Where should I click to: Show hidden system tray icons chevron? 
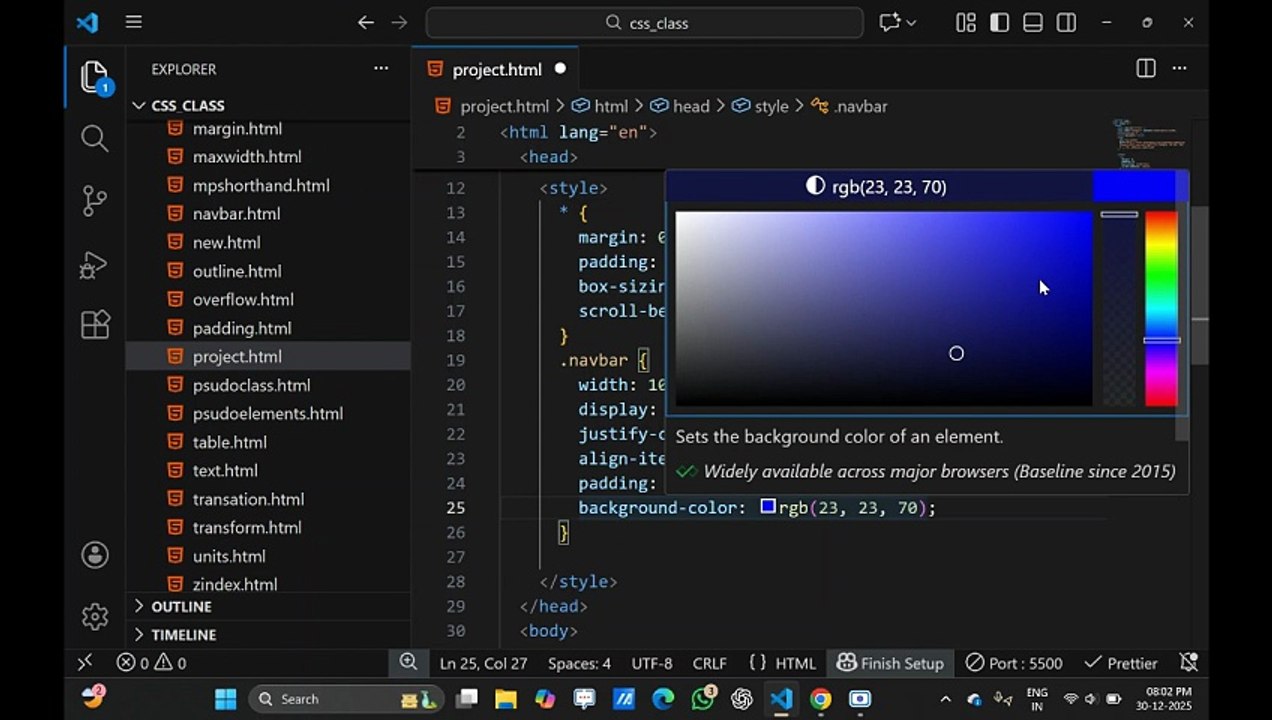[x=945, y=699]
